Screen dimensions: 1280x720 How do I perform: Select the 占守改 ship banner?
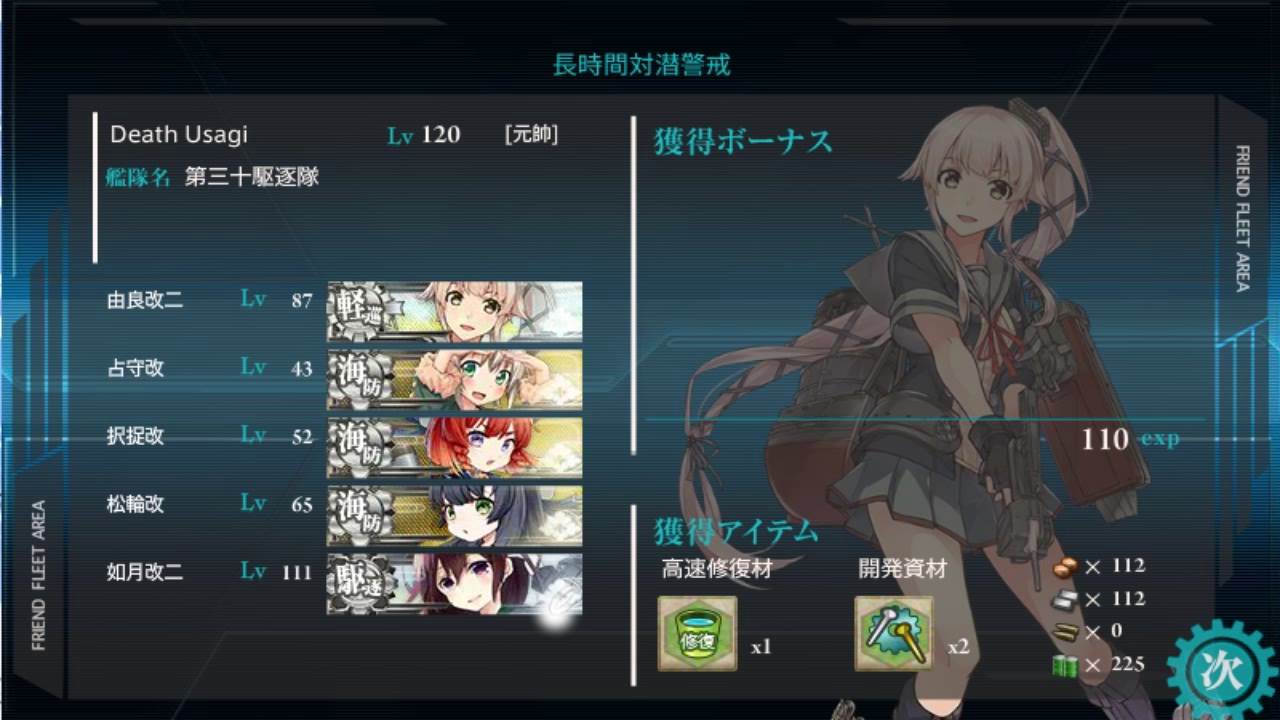(455, 379)
